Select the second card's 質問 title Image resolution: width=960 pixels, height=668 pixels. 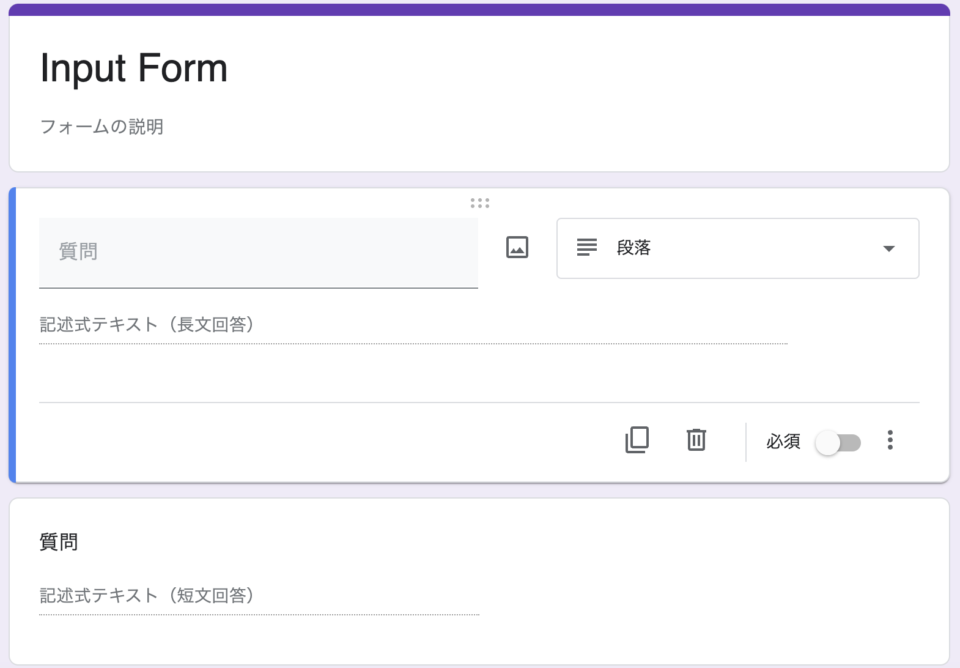[x=59, y=542]
